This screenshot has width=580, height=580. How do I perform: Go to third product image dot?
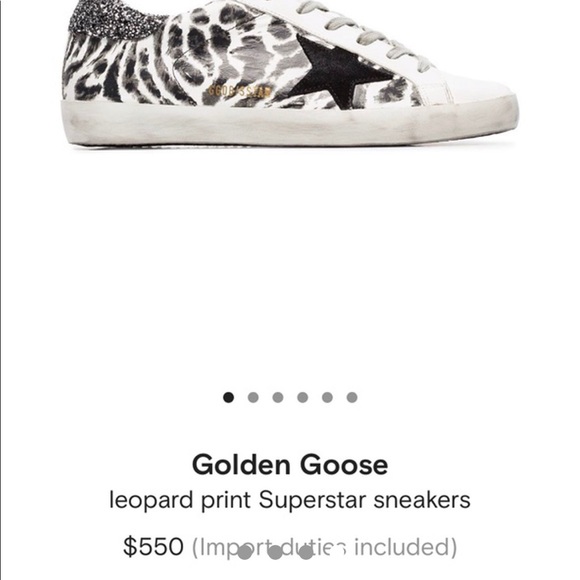278,397
